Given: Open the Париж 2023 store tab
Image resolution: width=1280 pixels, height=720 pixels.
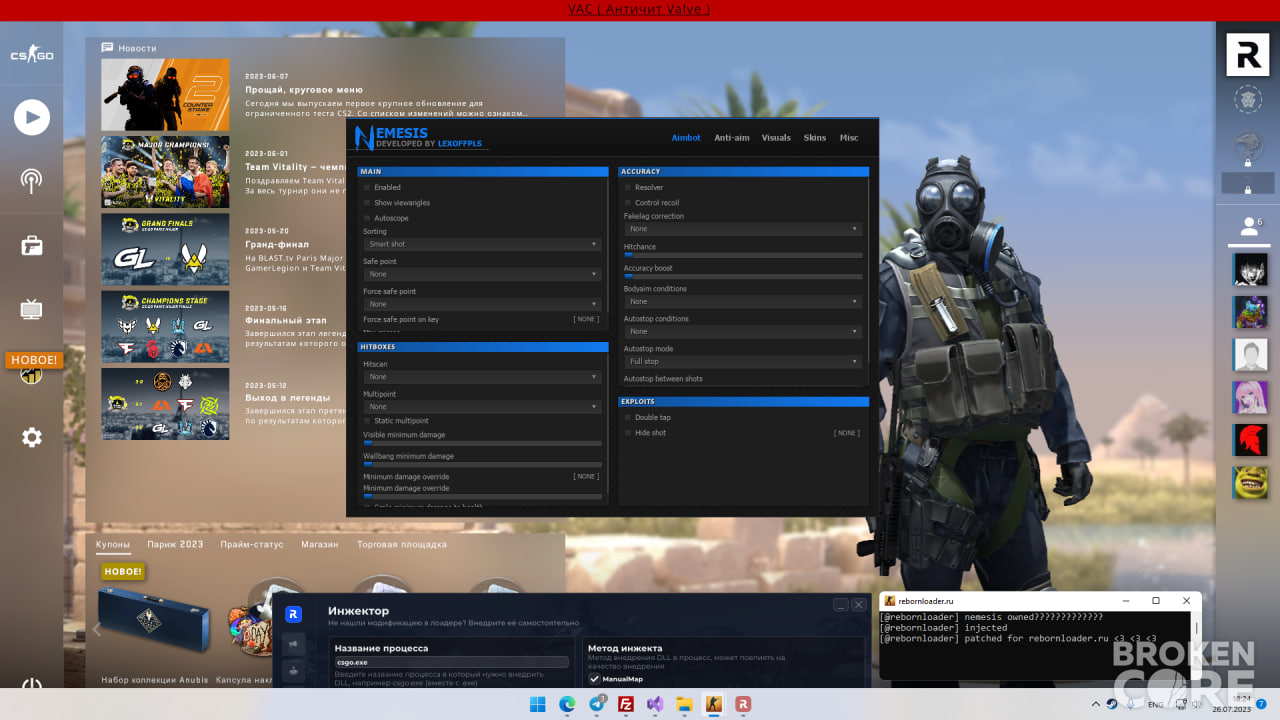Looking at the screenshot, I should click(x=175, y=545).
